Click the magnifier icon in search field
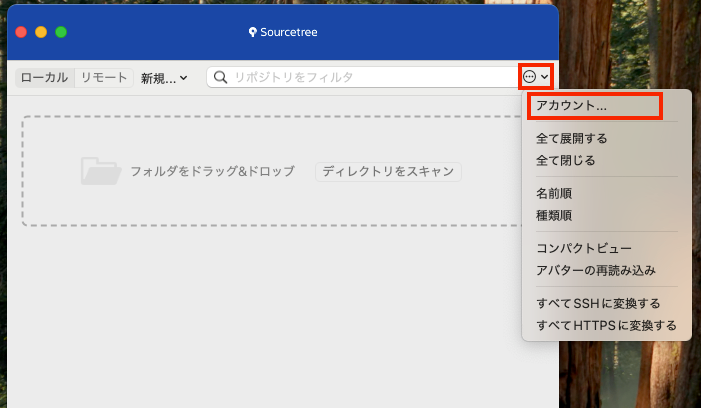 pos(220,77)
